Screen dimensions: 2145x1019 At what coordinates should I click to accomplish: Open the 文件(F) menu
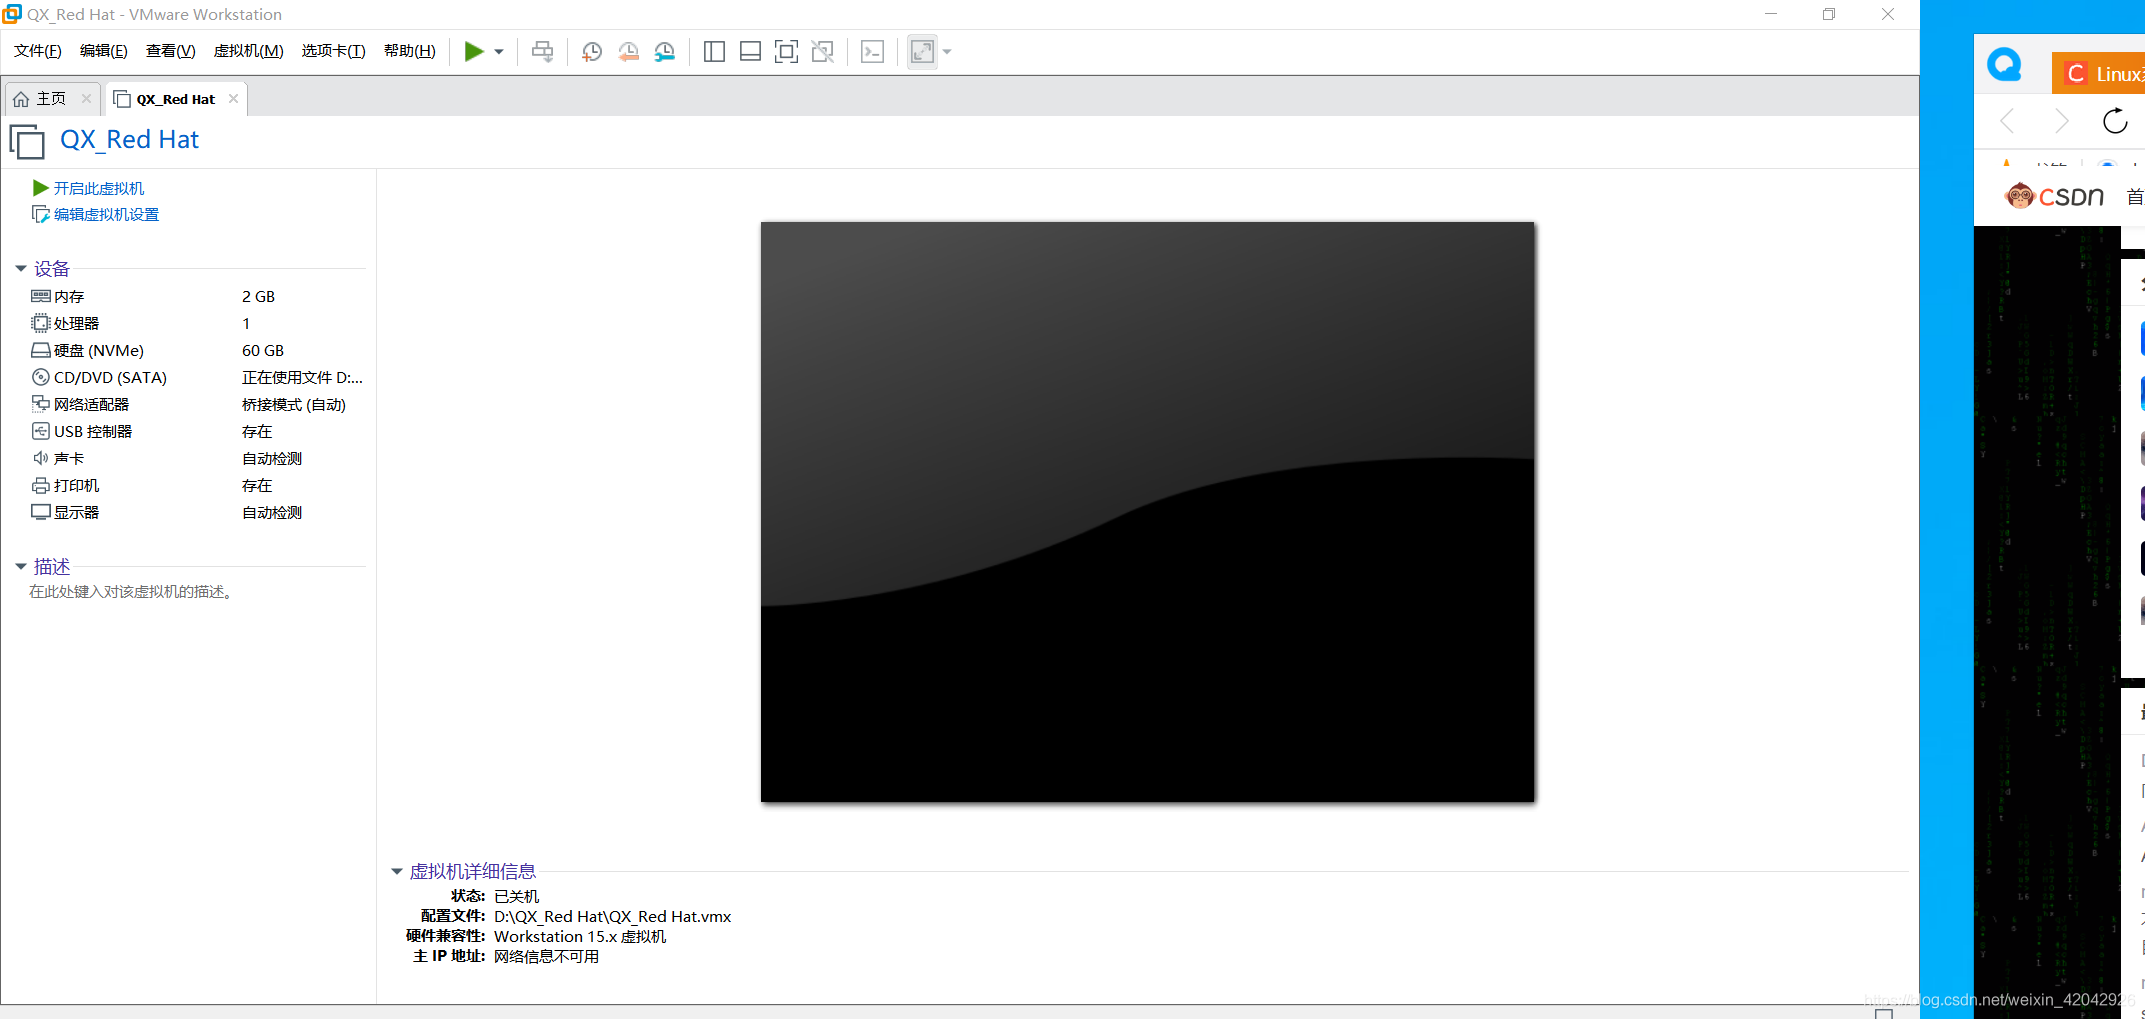[x=38, y=51]
